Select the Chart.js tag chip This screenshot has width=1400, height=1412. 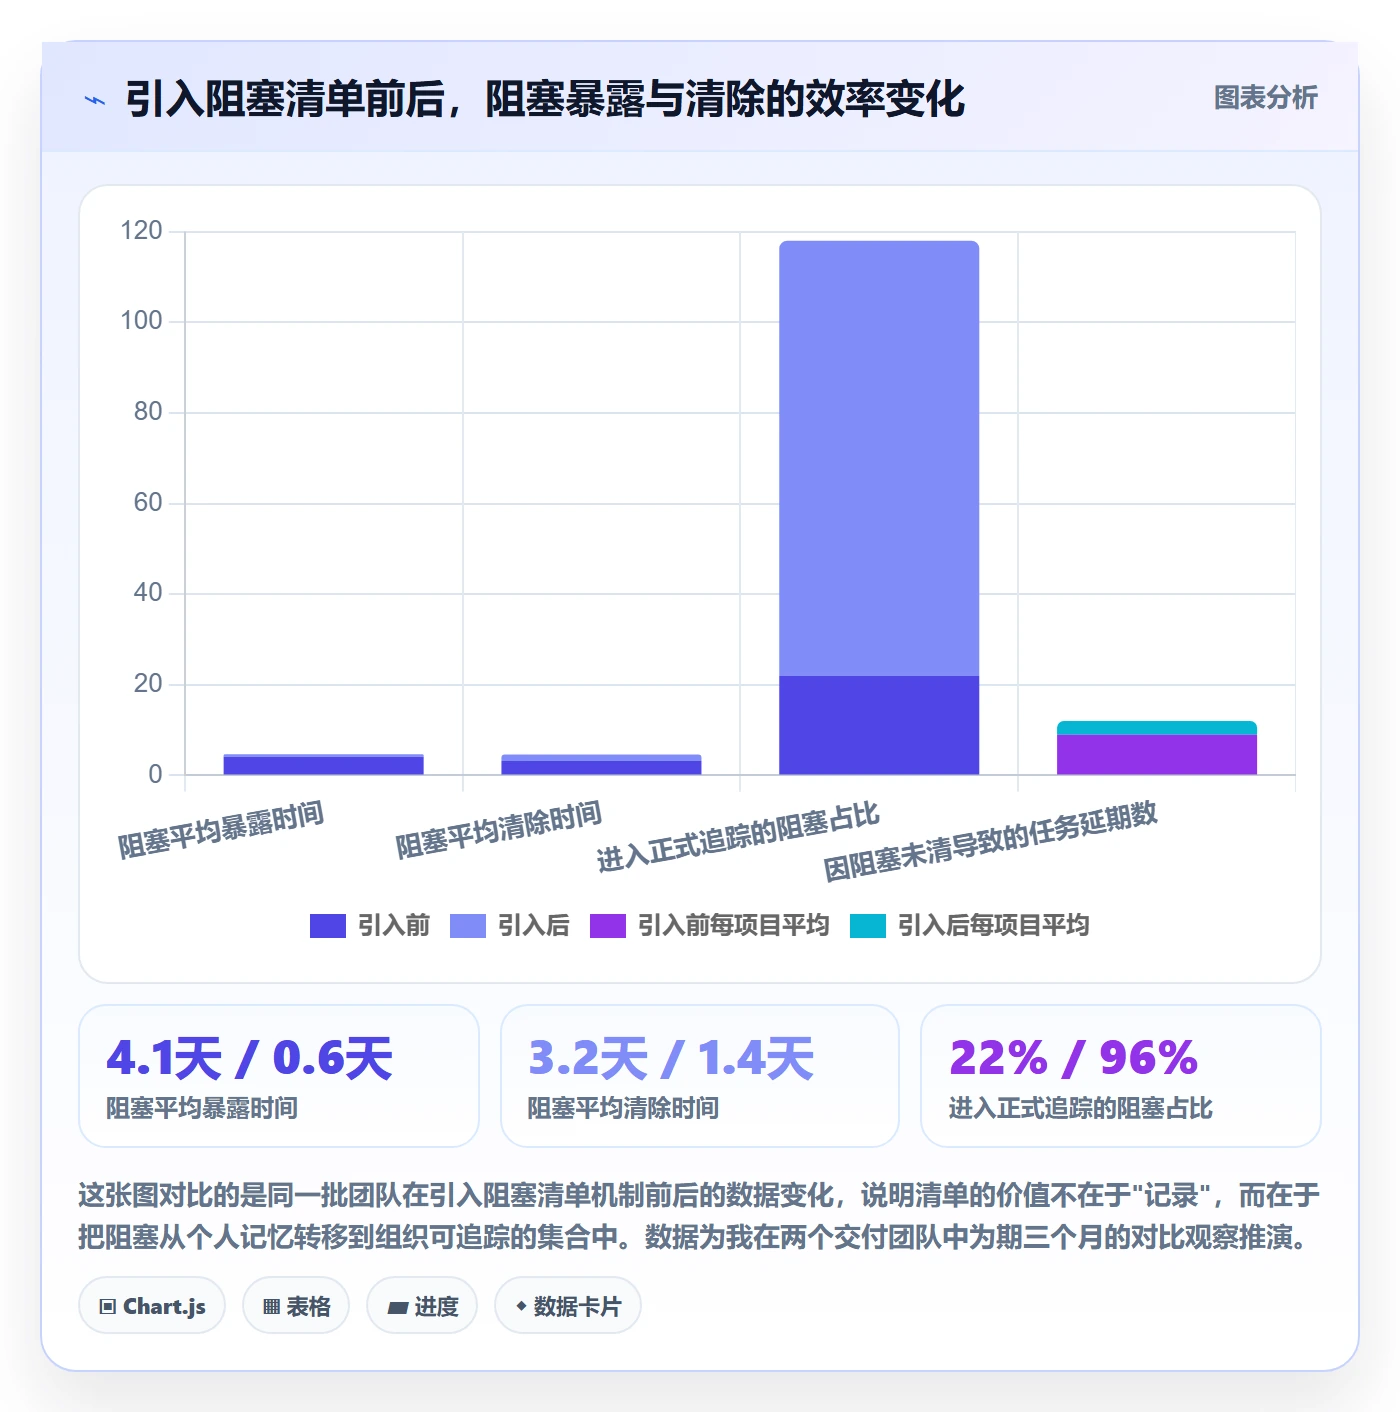coord(152,1306)
